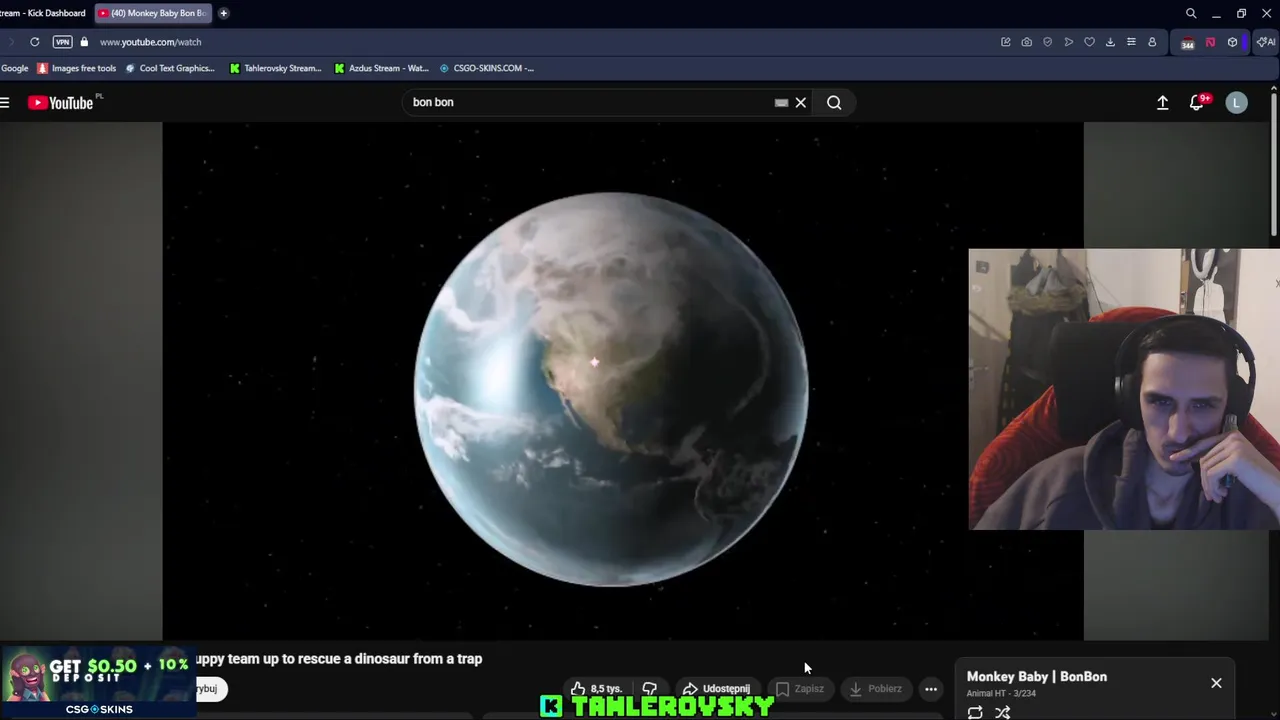This screenshot has width=1280, height=720.
Task: Open the send/flow arrow icon in address bar
Action: click(1068, 42)
